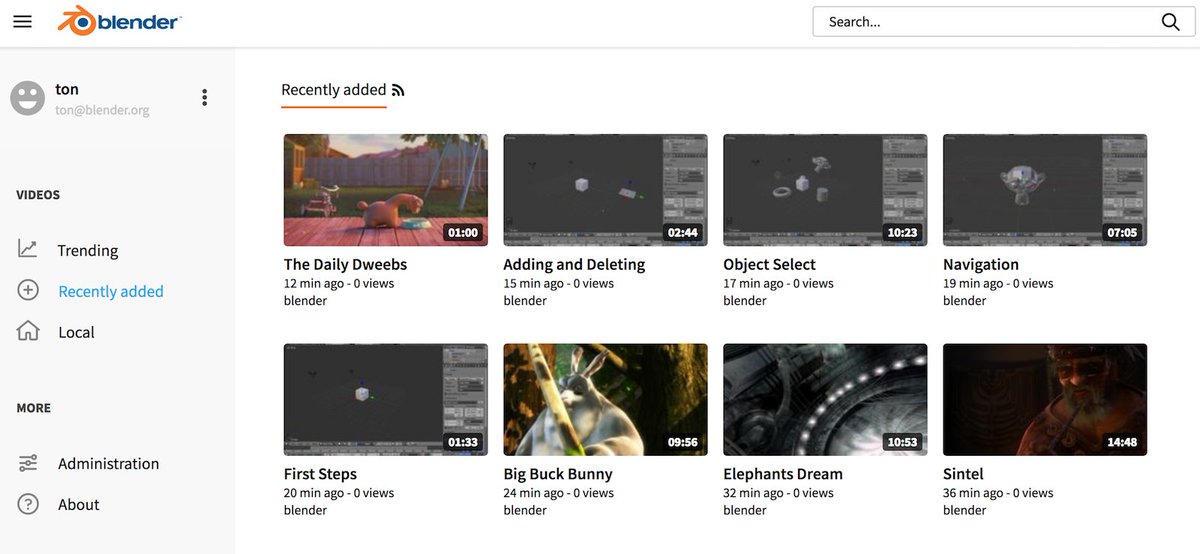Image resolution: width=1200 pixels, height=554 pixels.
Task: Click blender channel under Navigation
Action: click(x=964, y=300)
